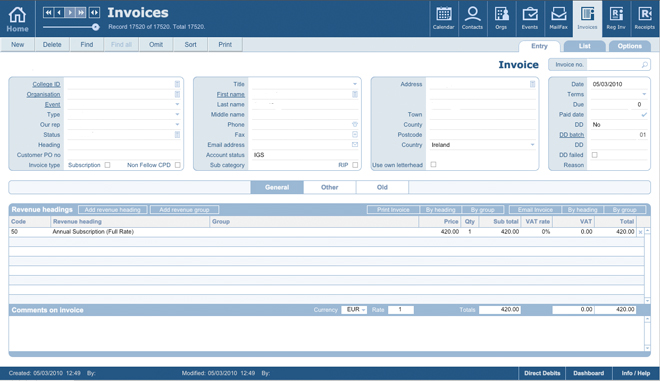
Task: Click the Print Invoice button
Action: pyautogui.click(x=393, y=210)
